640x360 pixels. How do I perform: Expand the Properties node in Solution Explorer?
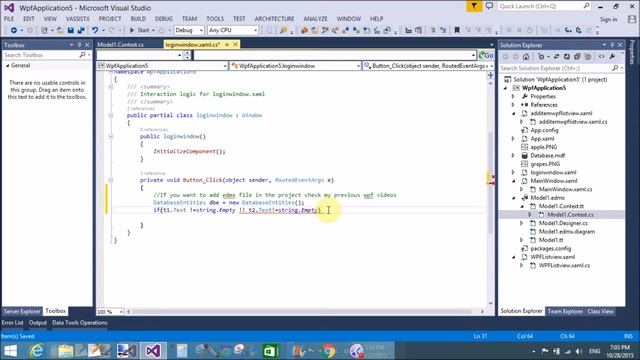coord(513,97)
